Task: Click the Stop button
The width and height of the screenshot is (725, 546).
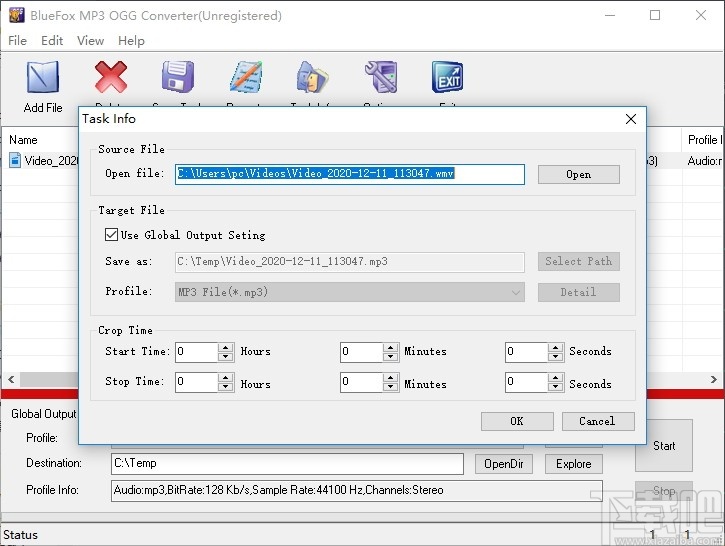Action: pos(664,491)
